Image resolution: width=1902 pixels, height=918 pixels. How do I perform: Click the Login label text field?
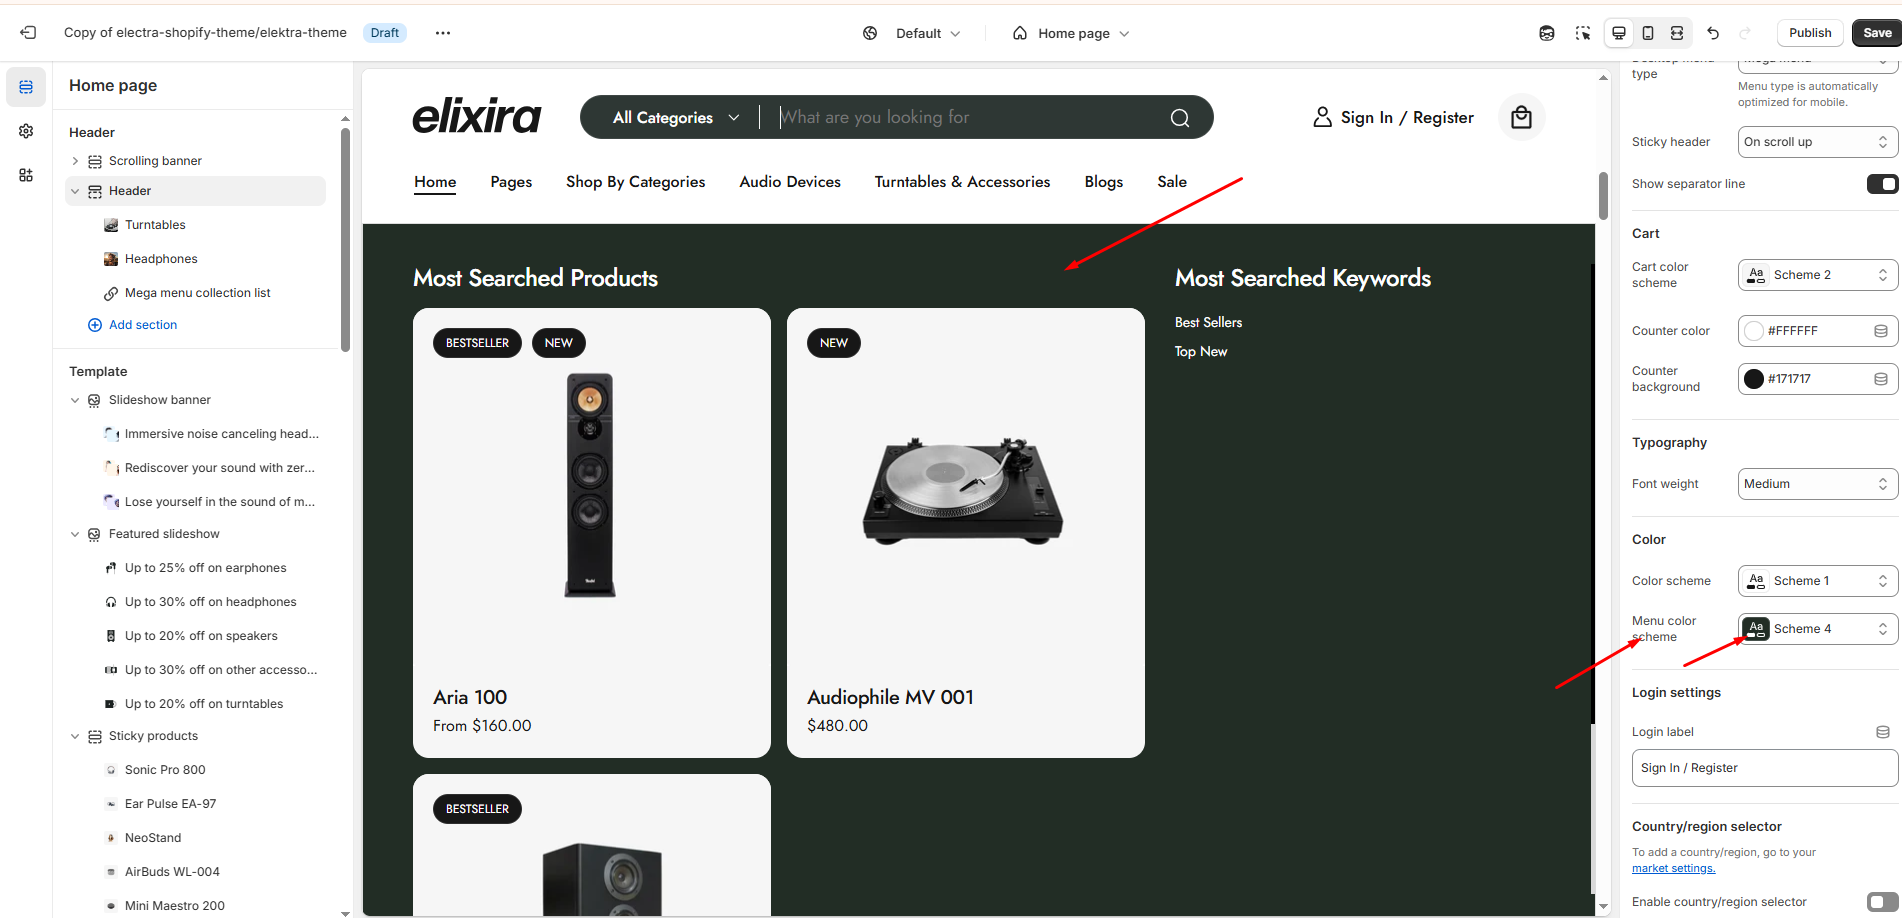(x=1765, y=768)
